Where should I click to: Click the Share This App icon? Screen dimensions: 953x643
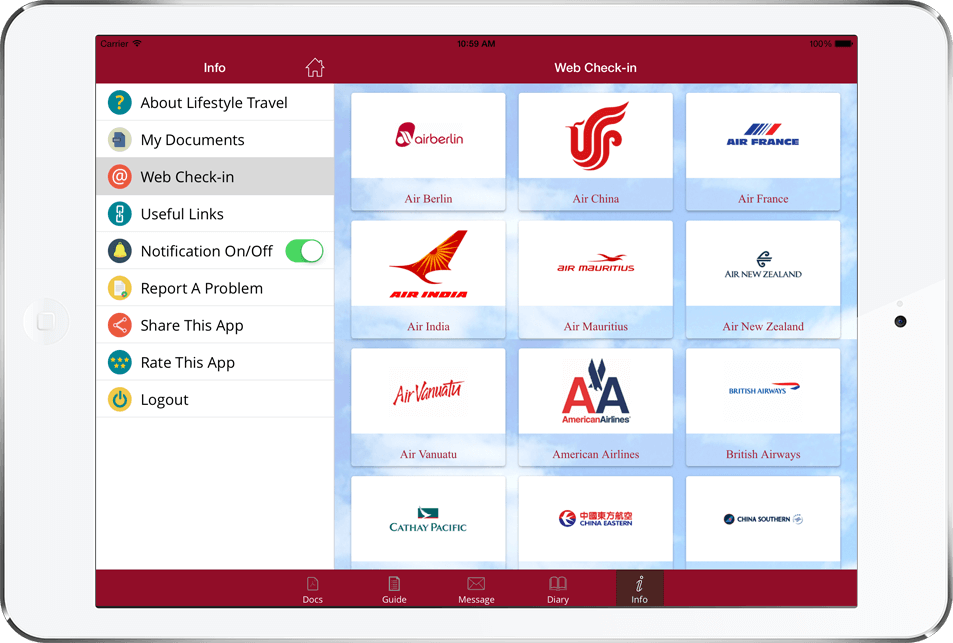pos(120,325)
